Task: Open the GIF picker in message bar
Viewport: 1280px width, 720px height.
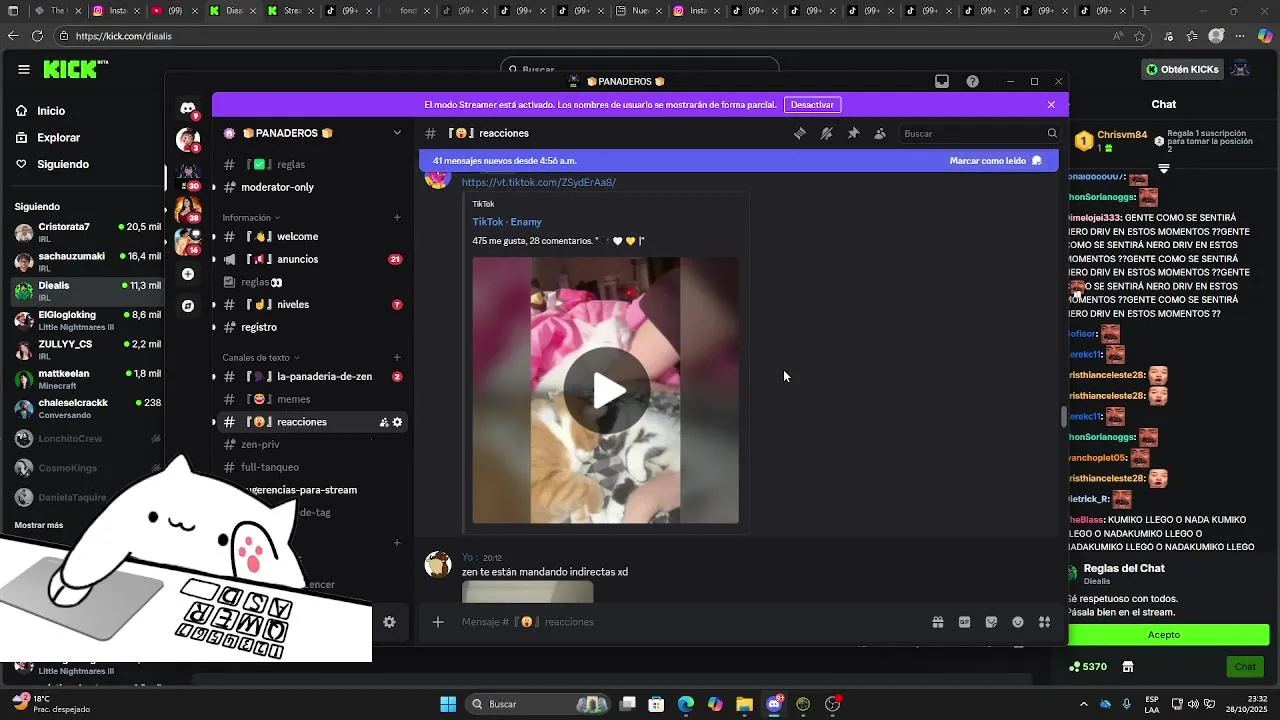Action: [x=965, y=622]
